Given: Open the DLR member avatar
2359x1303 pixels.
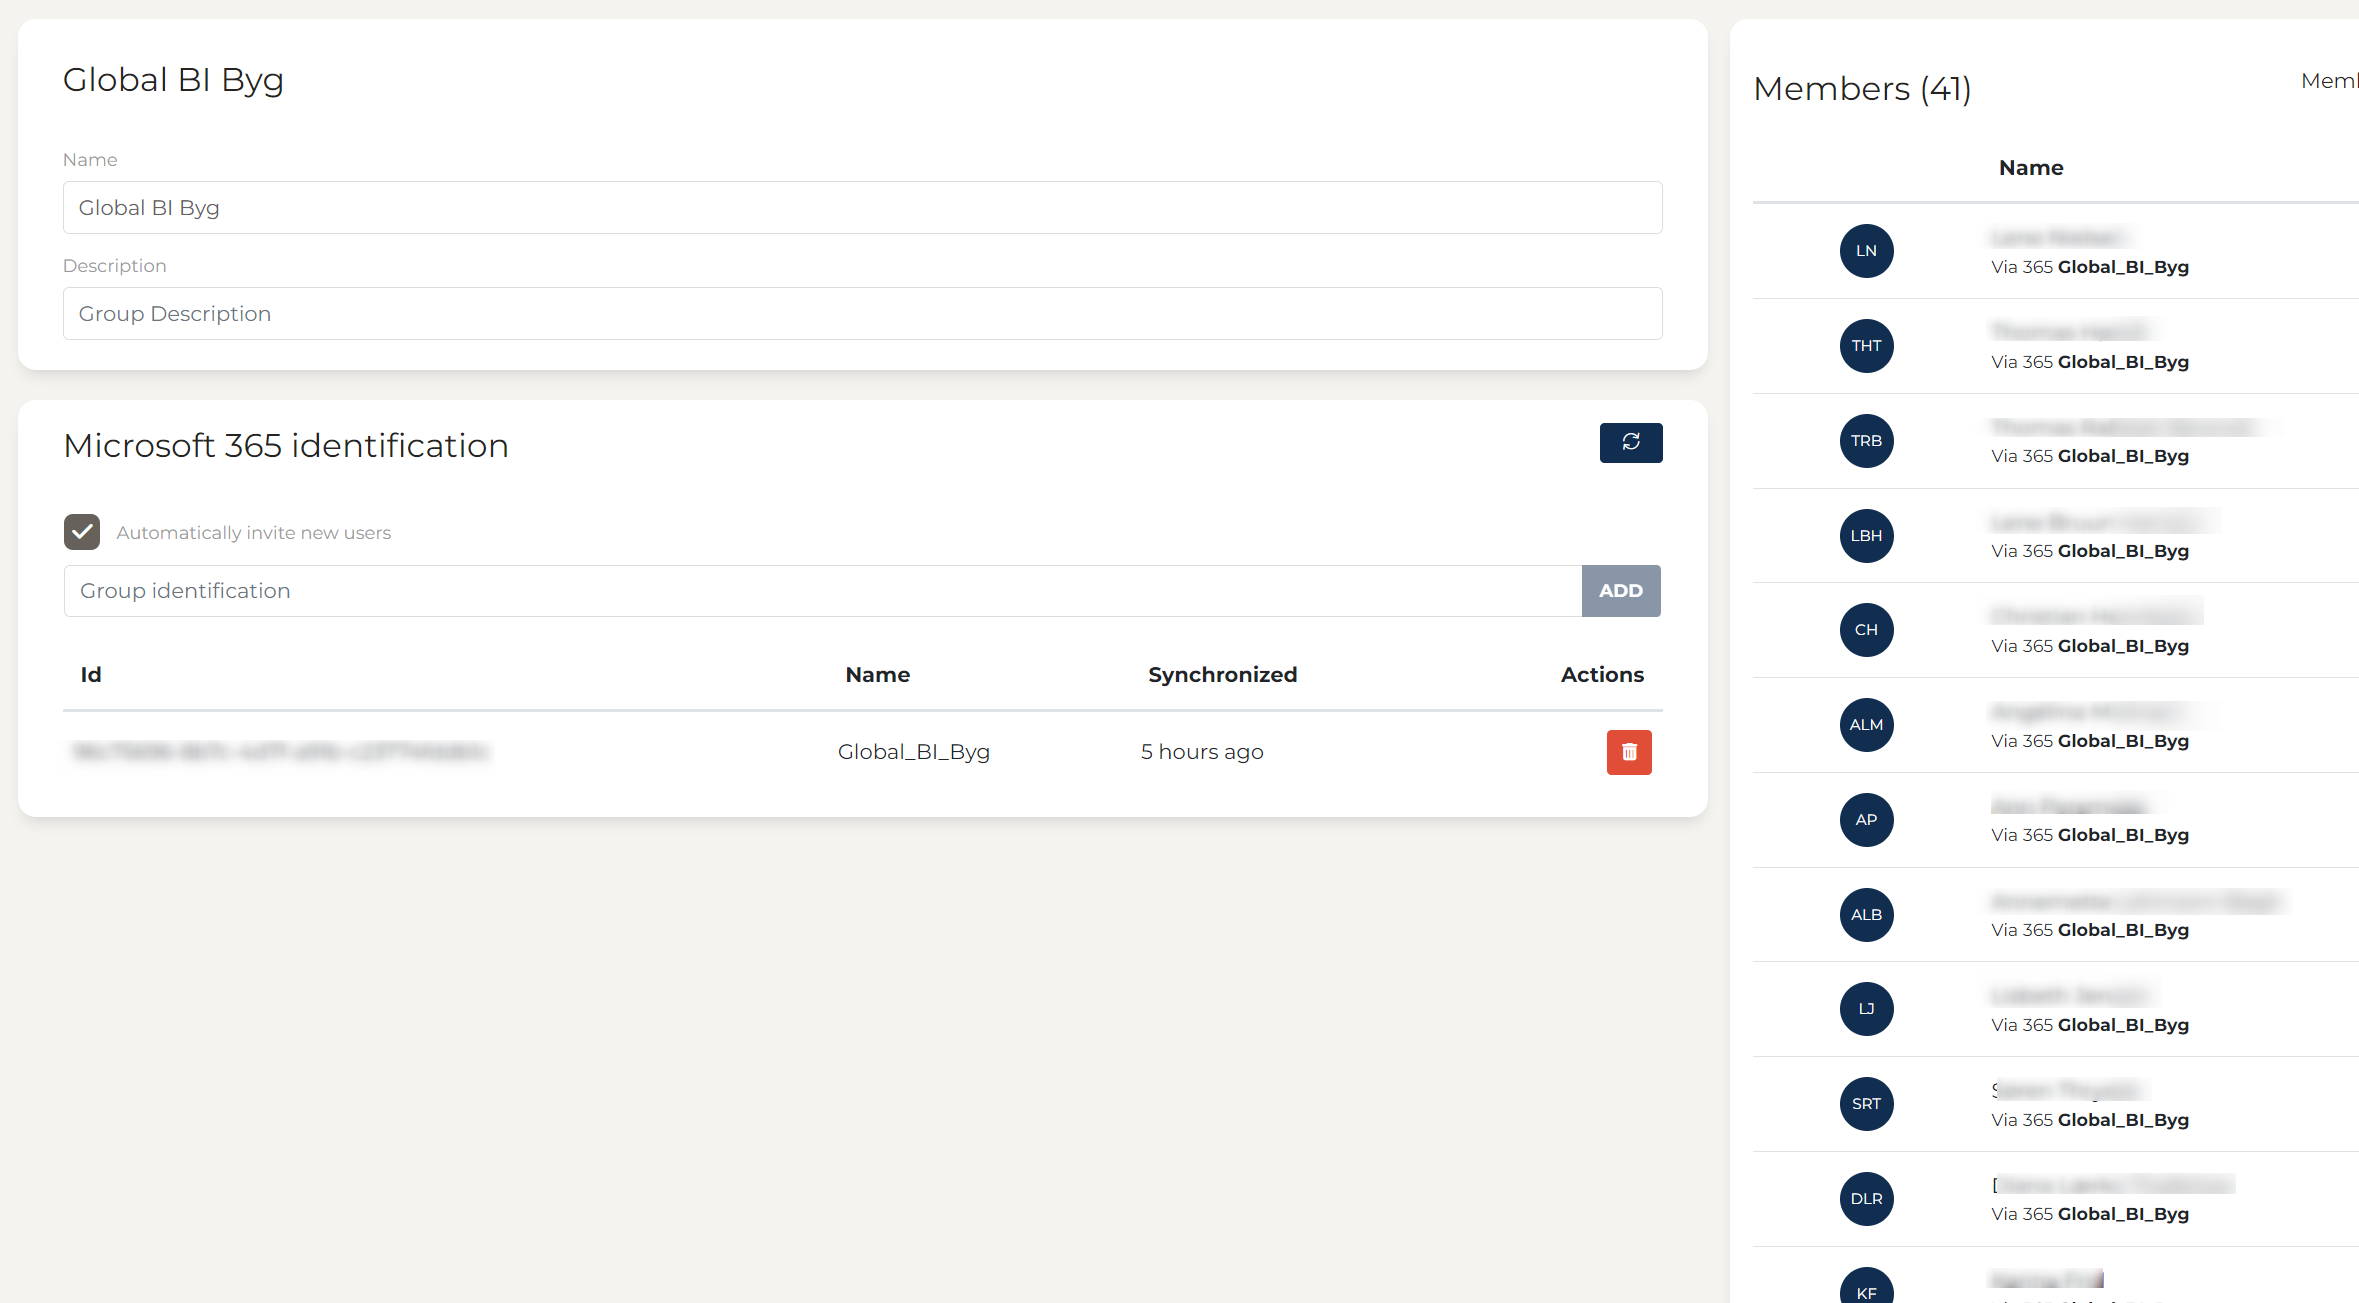Looking at the screenshot, I should tap(1866, 1199).
